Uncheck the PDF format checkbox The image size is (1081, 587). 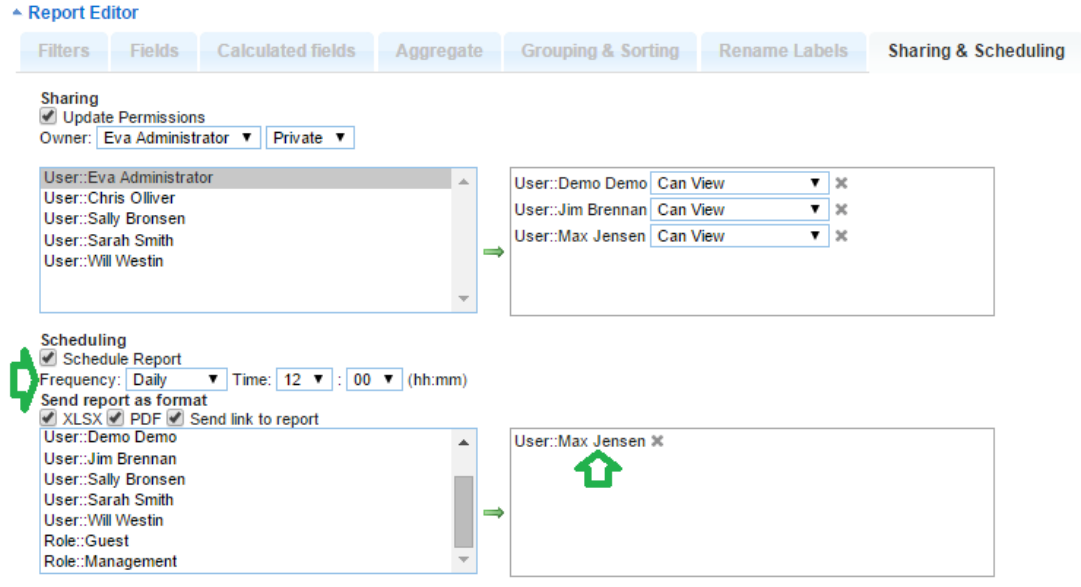115,418
